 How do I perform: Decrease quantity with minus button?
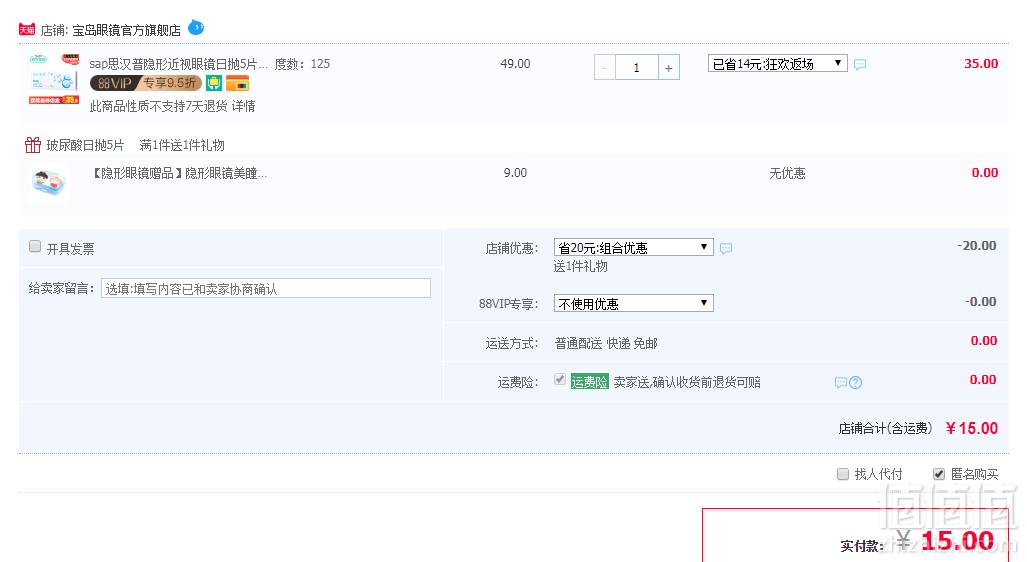point(604,67)
